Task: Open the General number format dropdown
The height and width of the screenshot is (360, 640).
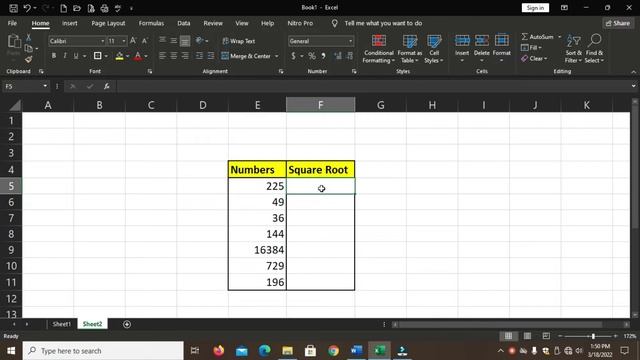Action: click(x=351, y=41)
